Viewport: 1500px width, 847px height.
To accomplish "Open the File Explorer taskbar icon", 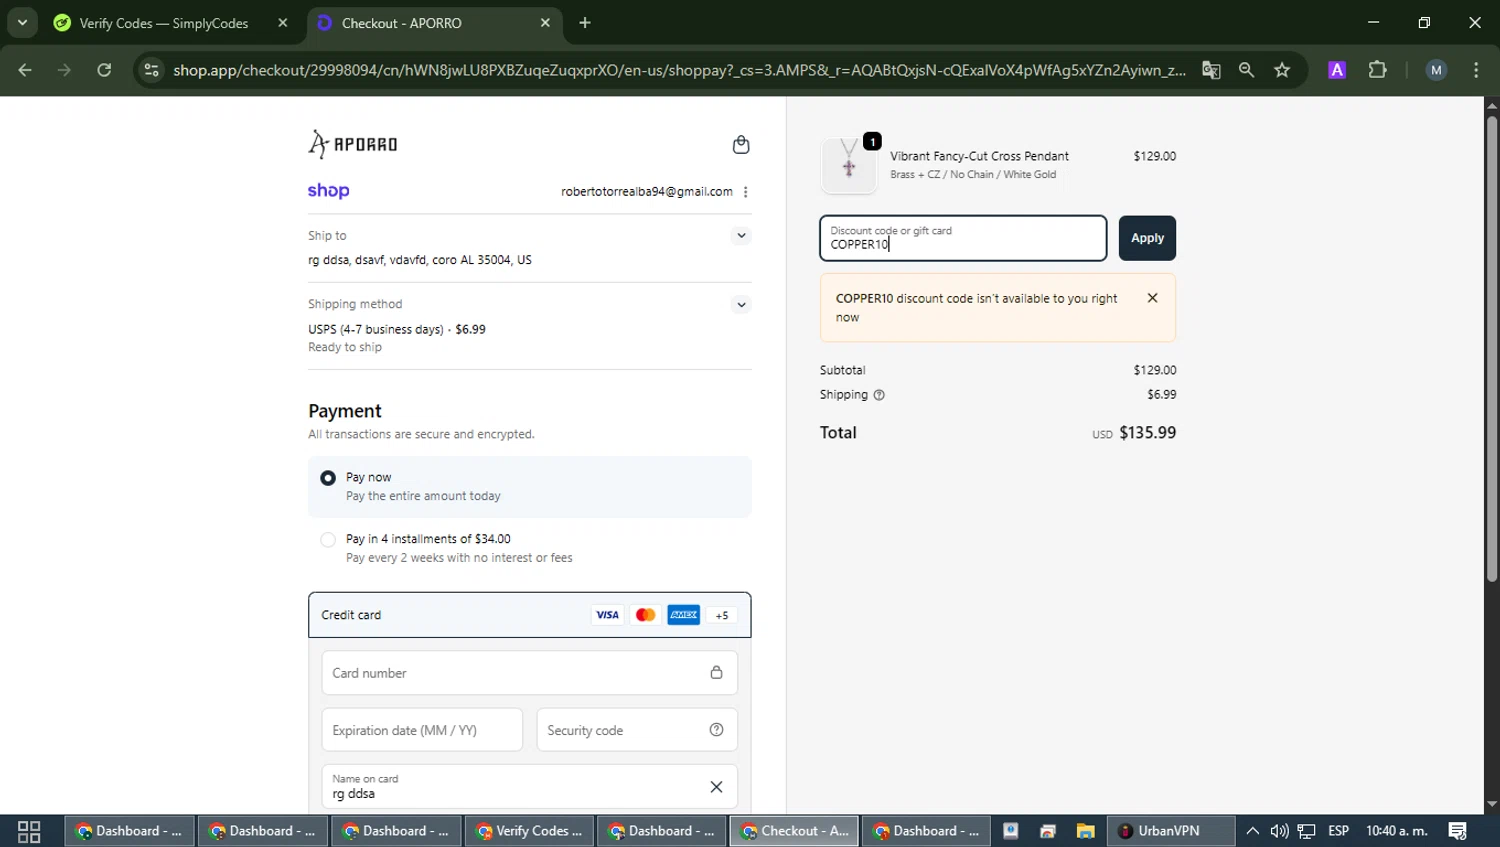I will 1085,831.
